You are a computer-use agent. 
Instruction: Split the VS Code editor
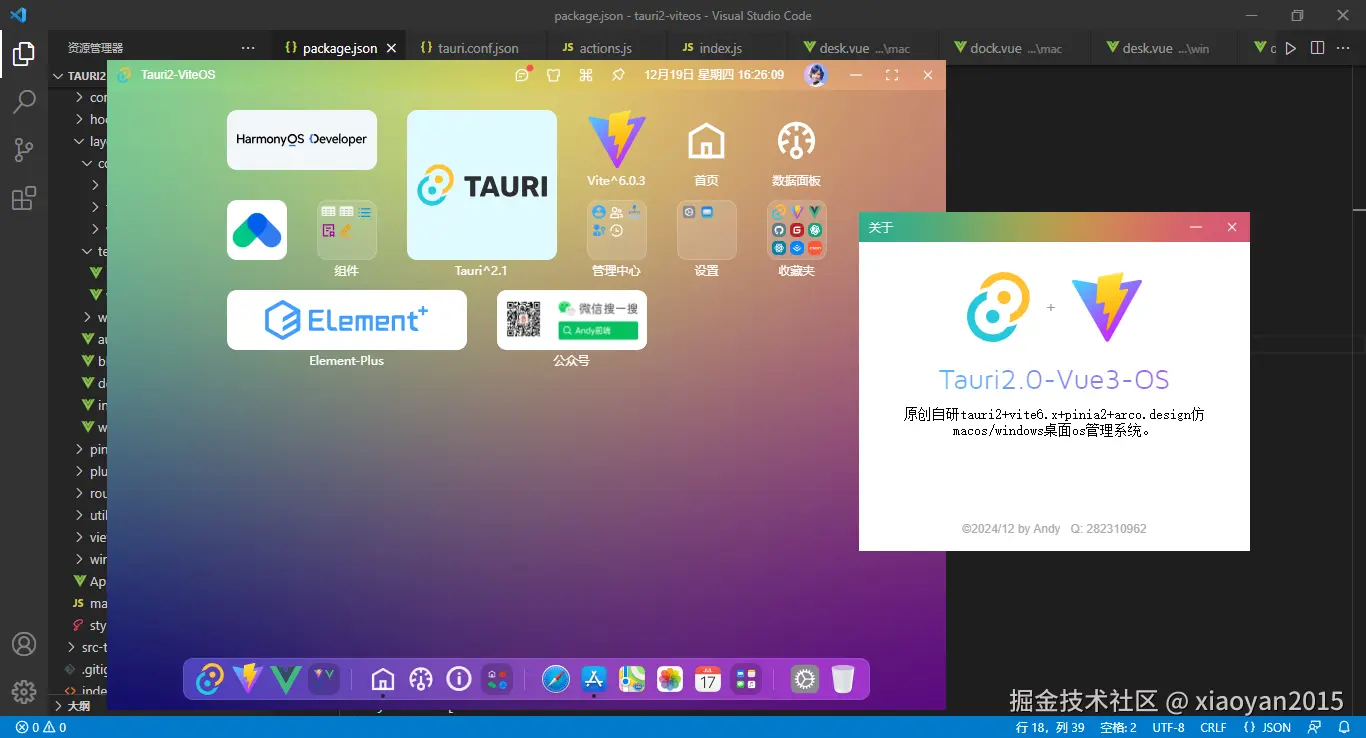pos(1318,48)
